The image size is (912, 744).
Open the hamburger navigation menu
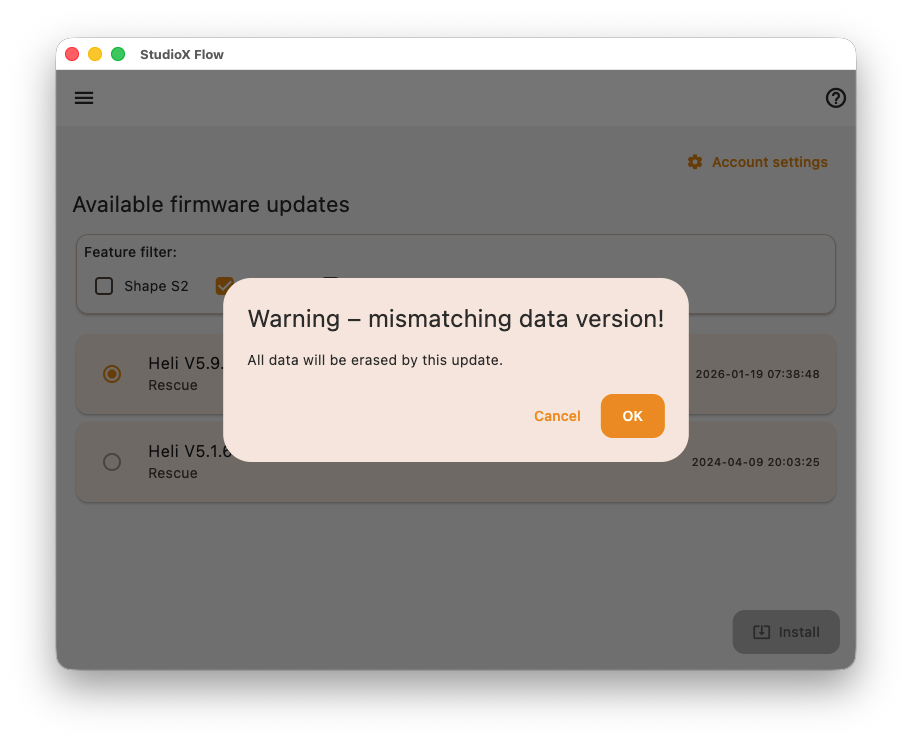tap(84, 98)
